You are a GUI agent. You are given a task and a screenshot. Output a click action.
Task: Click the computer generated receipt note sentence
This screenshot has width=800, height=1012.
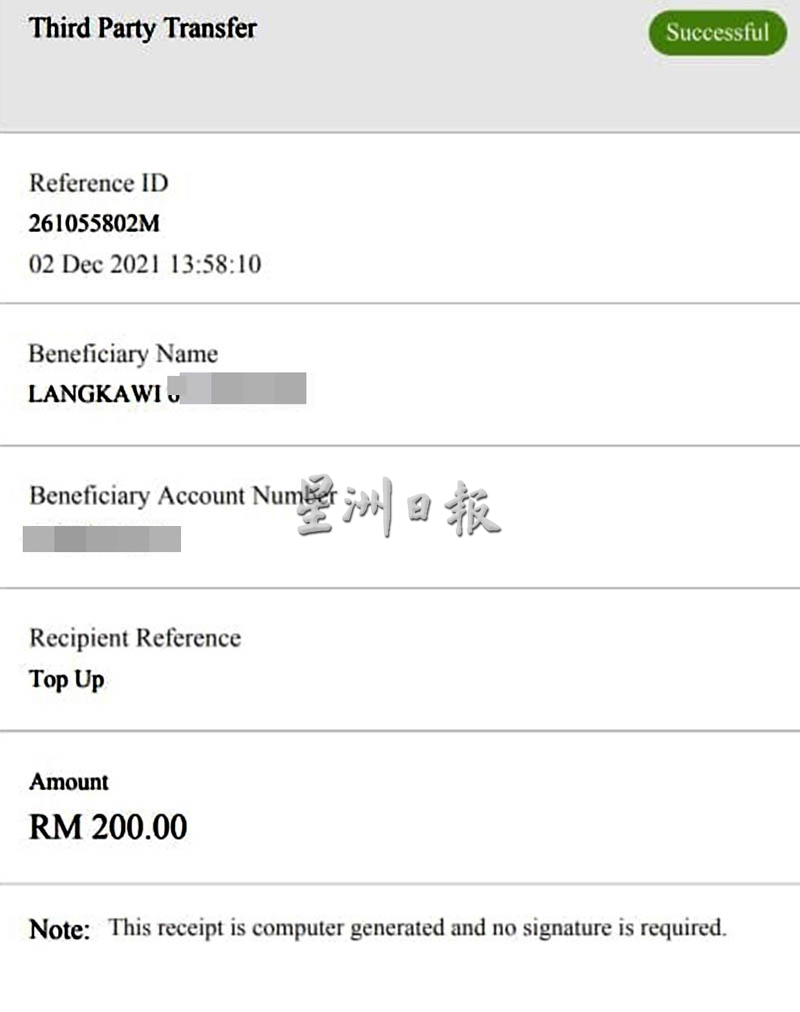click(x=416, y=928)
